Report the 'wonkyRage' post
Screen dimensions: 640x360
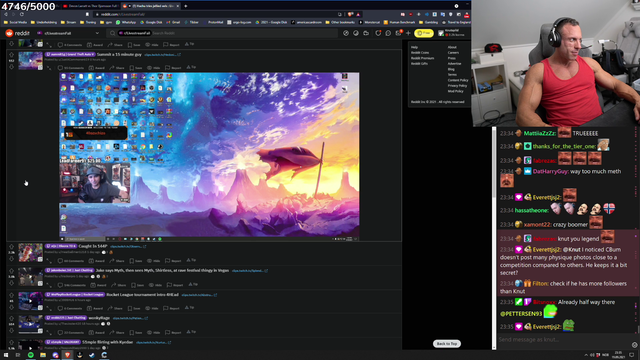(x=174, y=332)
